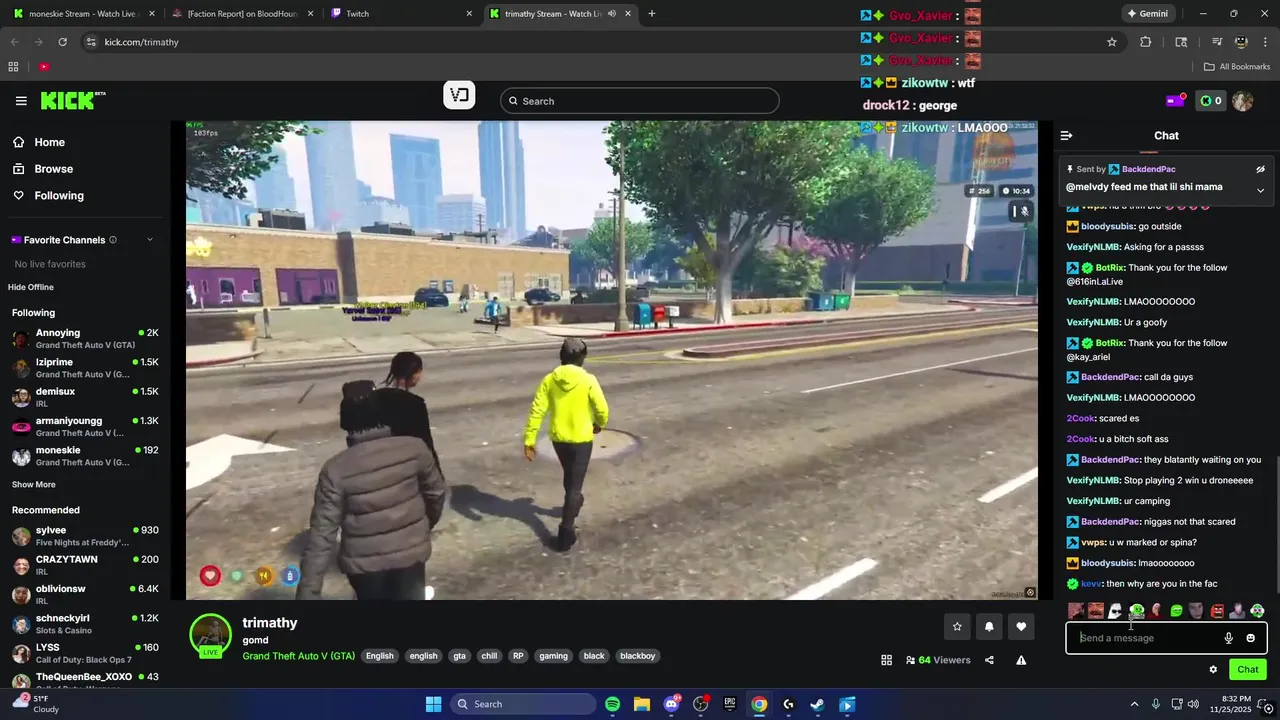Report the stream with warning icon
This screenshot has height=720, width=1280.
1021,660
